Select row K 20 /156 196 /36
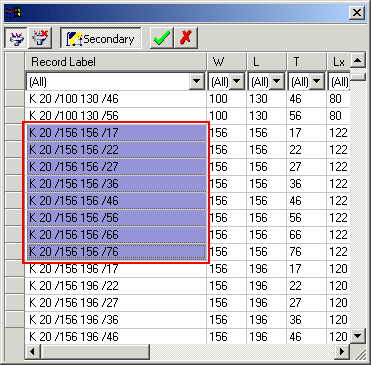Image resolution: width=371 pixels, height=365 pixels. coord(115,320)
